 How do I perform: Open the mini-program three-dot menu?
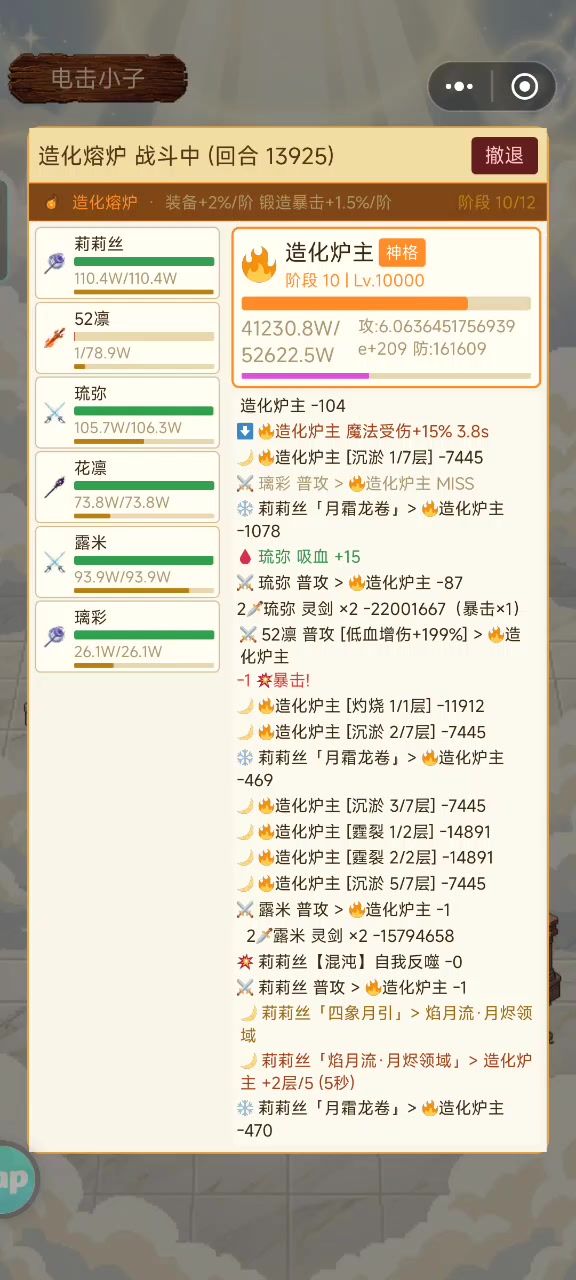[459, 87]
